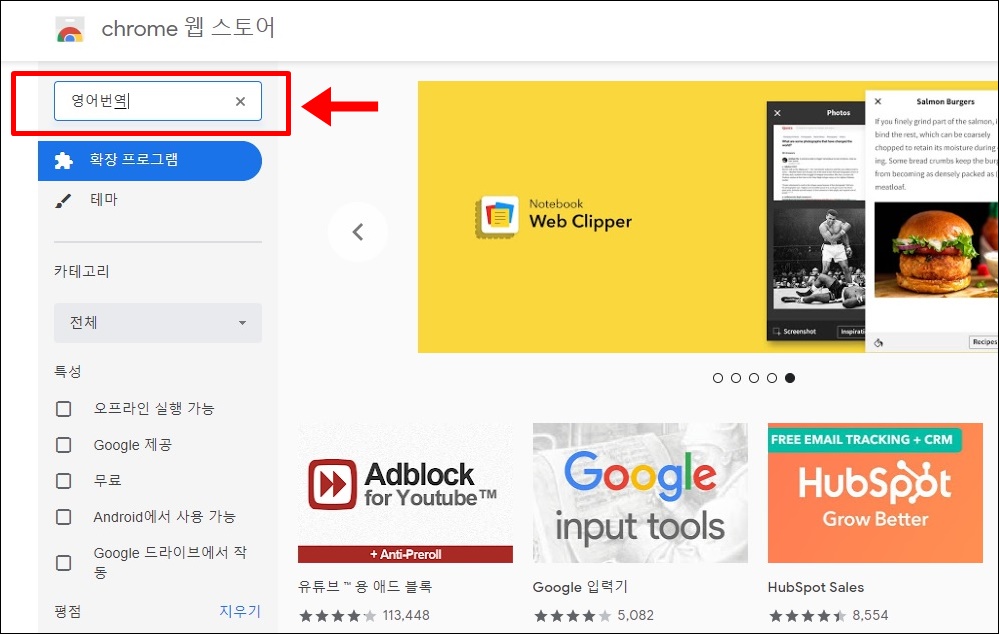Click the 유튜브 용 애드 블록 title
Viewport: 999px width, 634px height.
point(365,587)
